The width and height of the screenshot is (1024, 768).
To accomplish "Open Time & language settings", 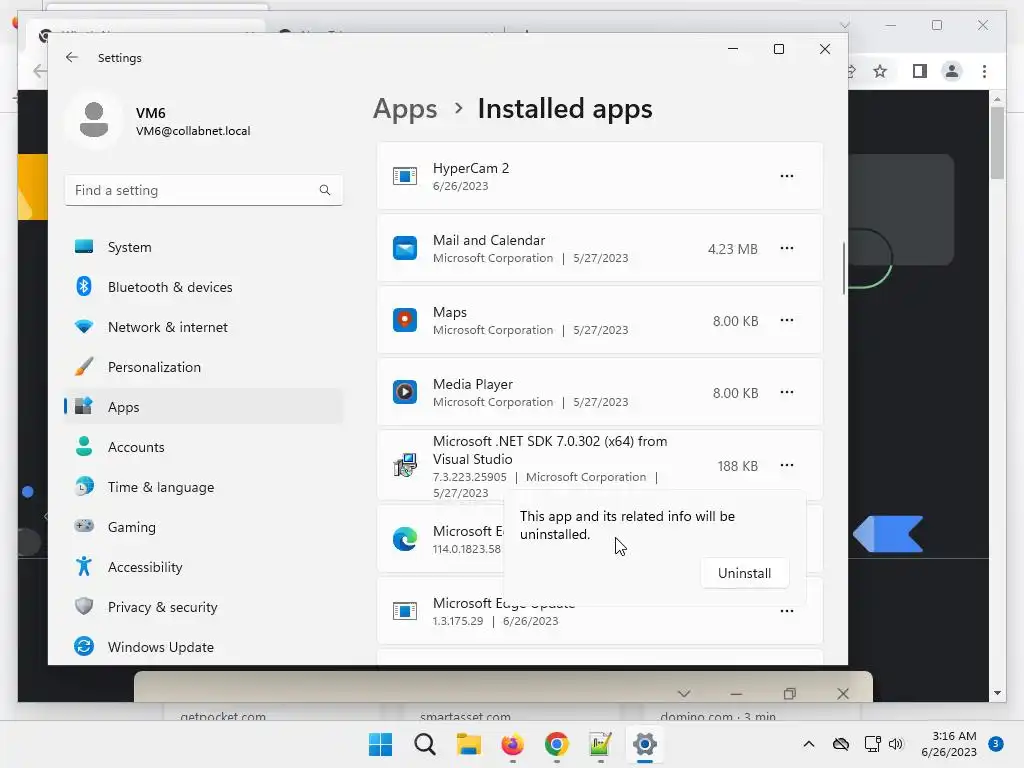I will [x=203, y=487].
